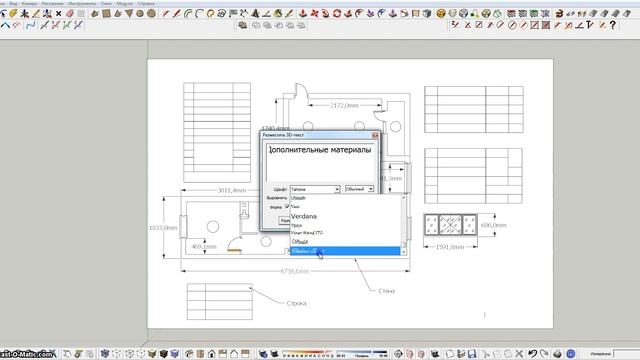Viewport: 640px width, 360px height.
Task: Click the 3011,4mm dimension label
Action: pyautogui.click(x=232, y=190)
